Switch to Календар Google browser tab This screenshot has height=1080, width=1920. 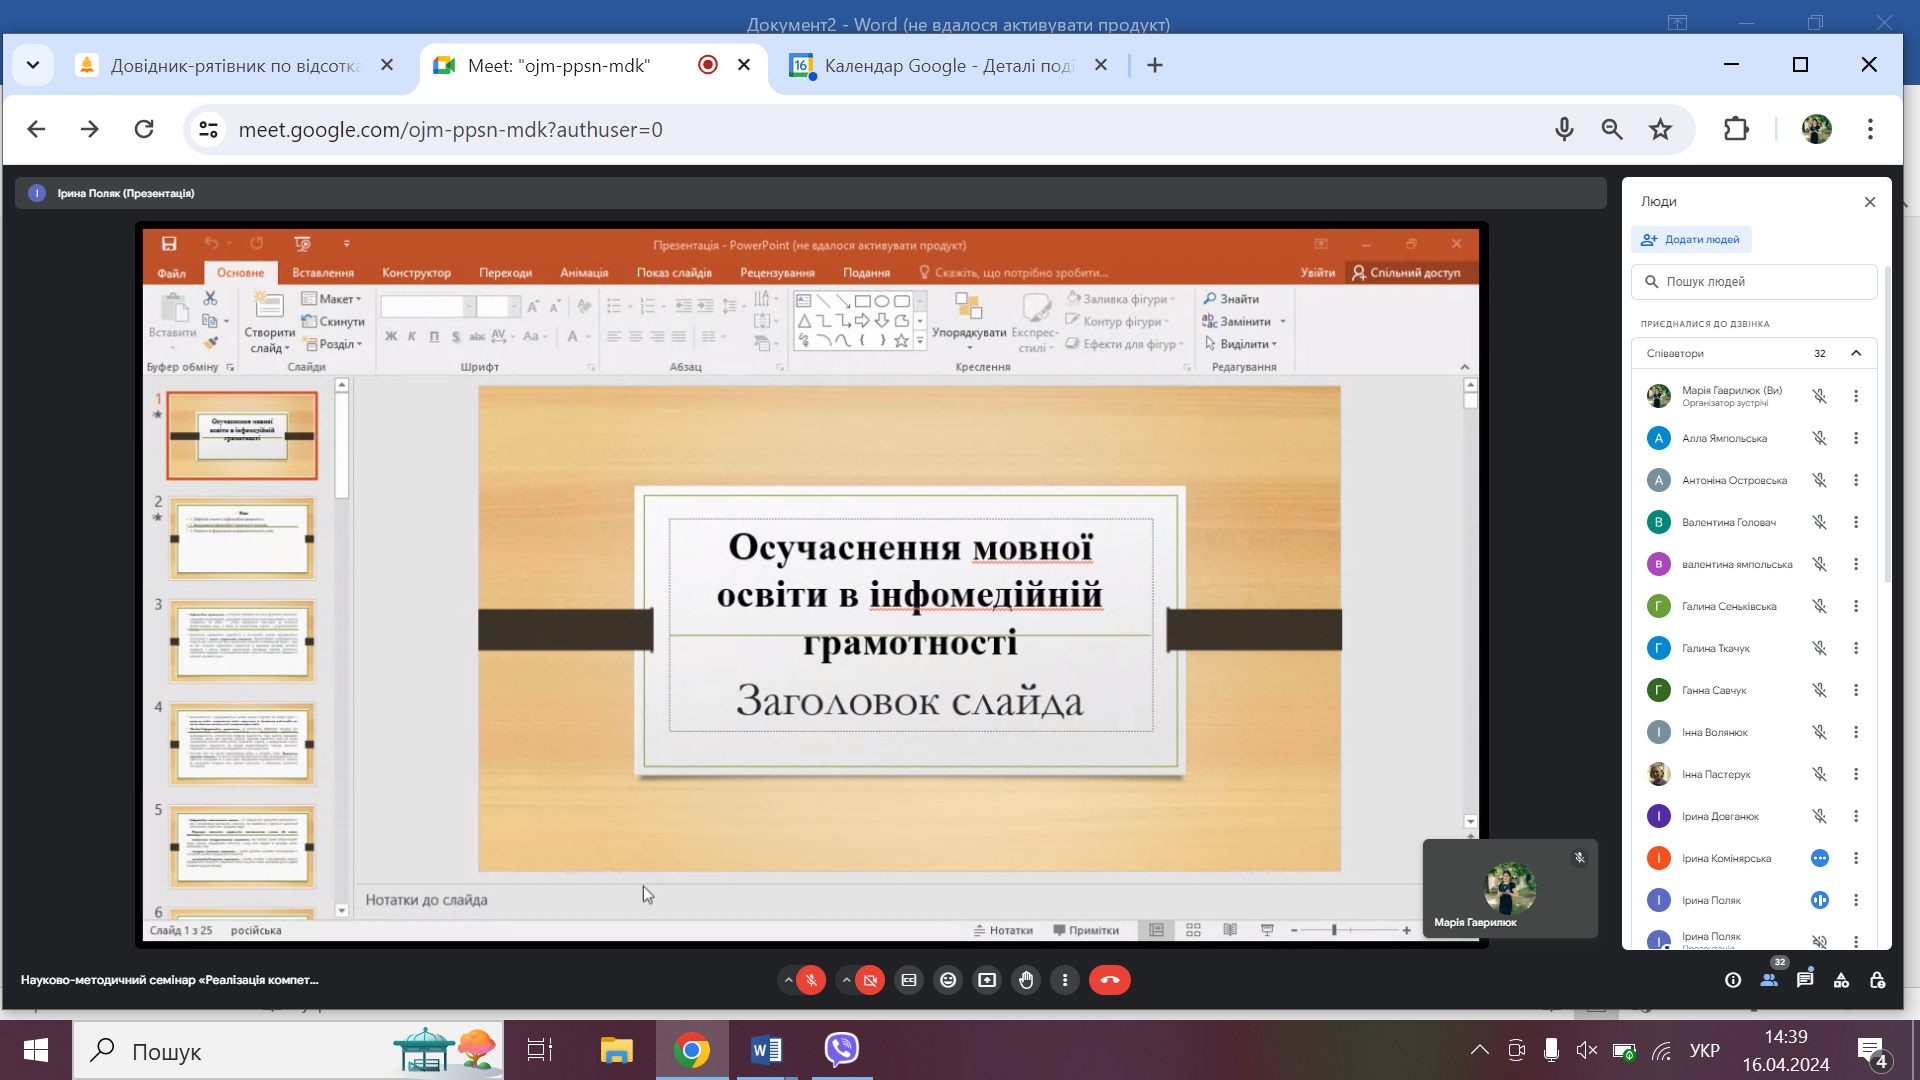click(x=949, y=65)
